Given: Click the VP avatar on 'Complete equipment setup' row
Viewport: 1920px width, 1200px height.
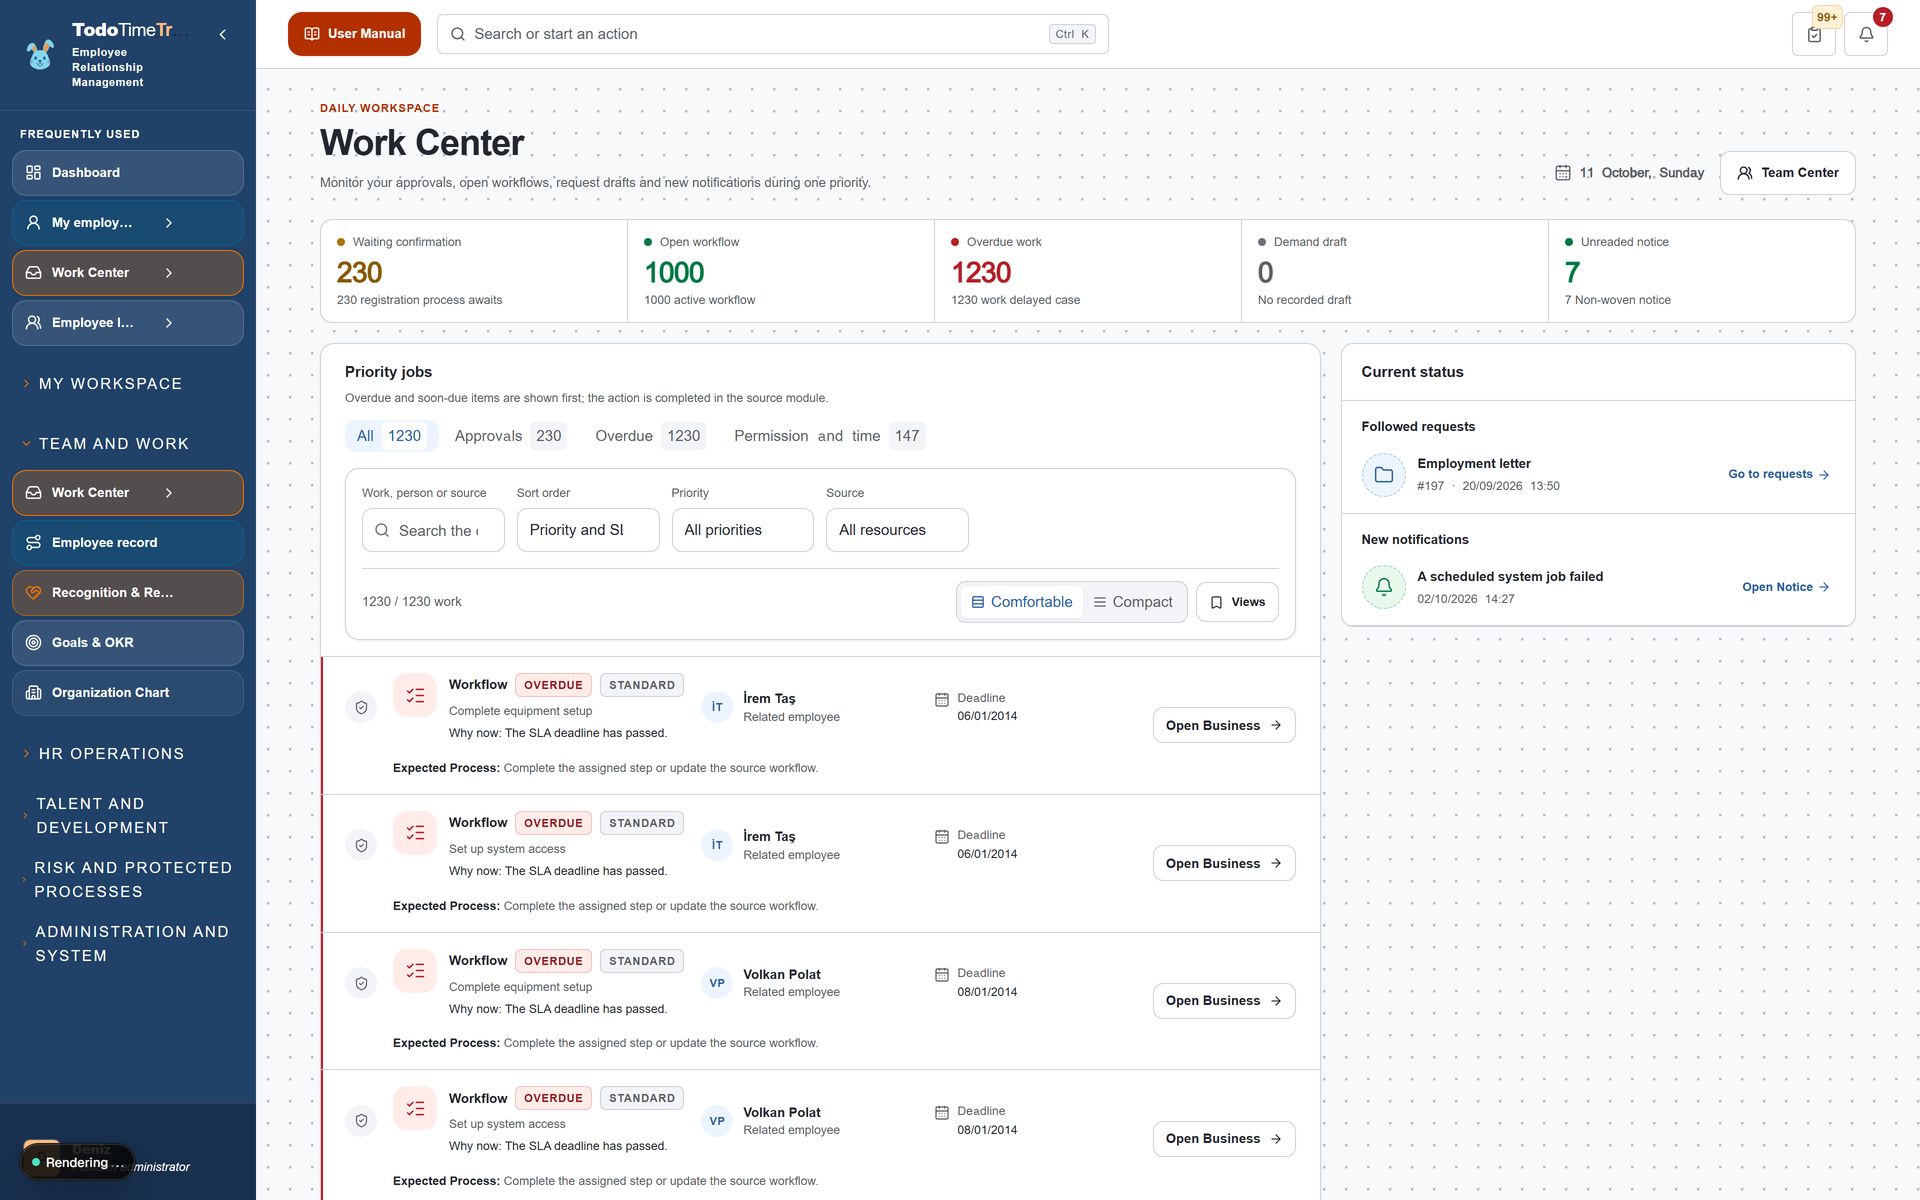Looking at the screenshot, I should pyautogui.click(x=717, y=983).
